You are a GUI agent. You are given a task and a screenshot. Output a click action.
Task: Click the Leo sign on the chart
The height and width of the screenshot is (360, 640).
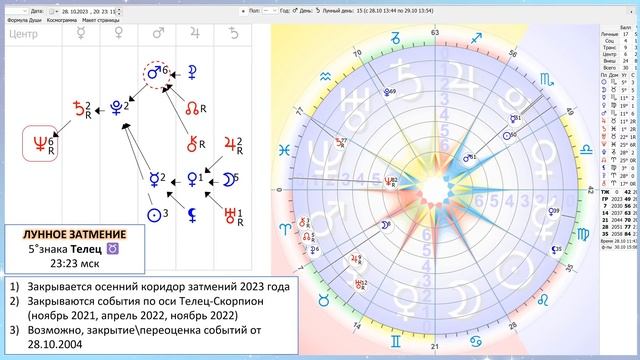click(543, 301)
